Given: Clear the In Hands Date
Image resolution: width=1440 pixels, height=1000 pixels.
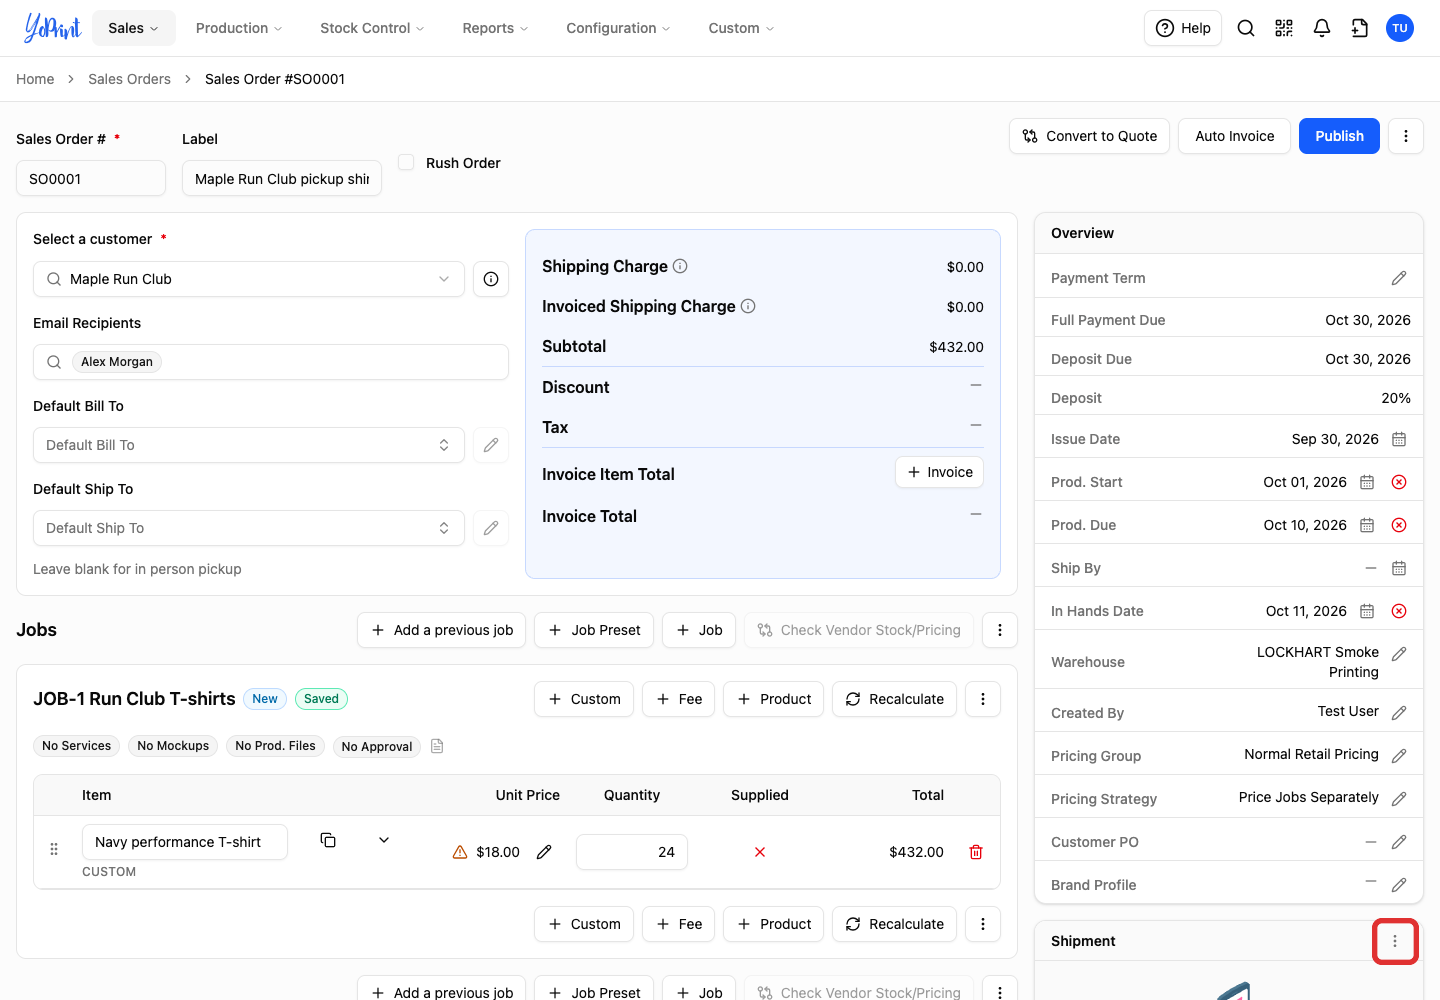Looking at the screenshot, I should (x=1399, y=611).
